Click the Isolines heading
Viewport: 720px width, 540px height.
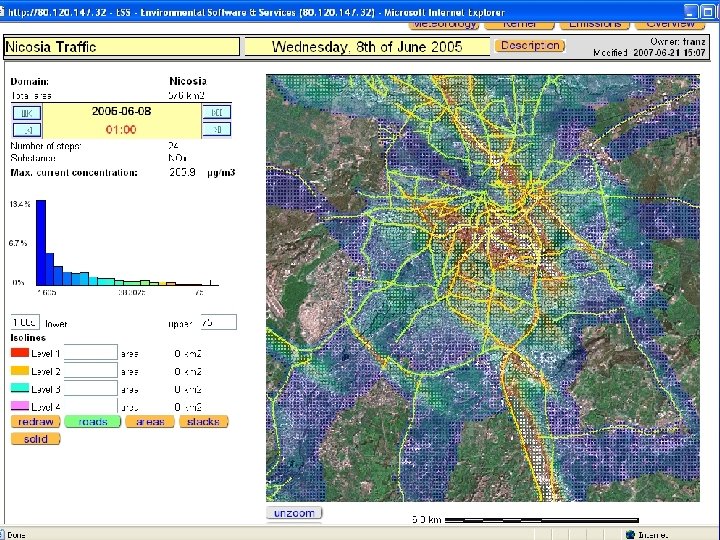28,338
